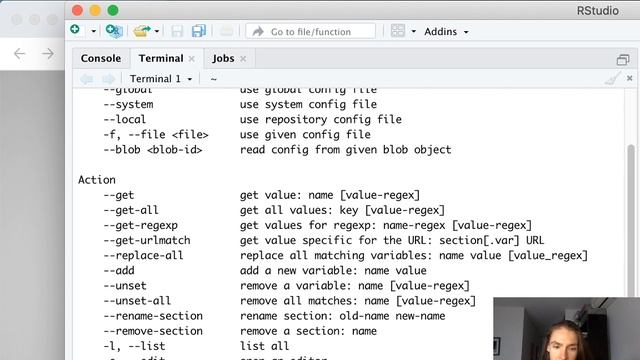Viewport: 640px width, 360px height.
Task: Close the Jobs tab
Action: click(243, 59)
